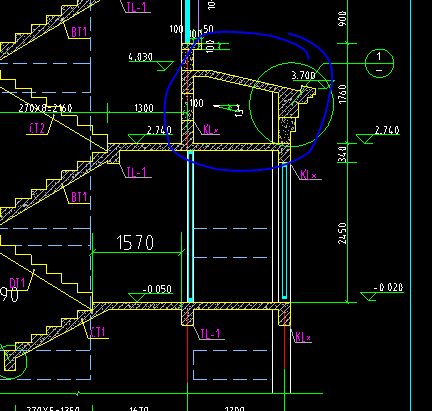Select the 1670 dimension text at bottom
This screenshot has width=432, height=411.
(139, 408)
